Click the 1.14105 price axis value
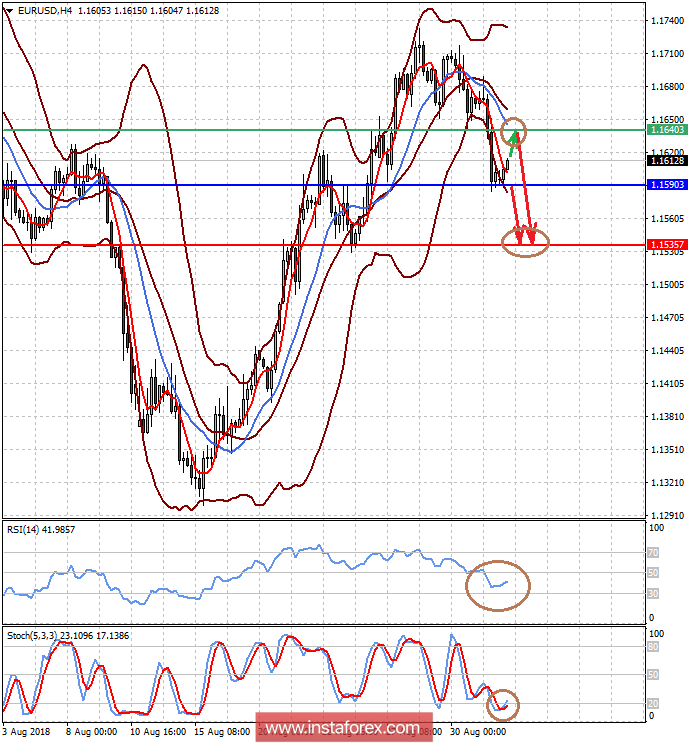This screenshot has height=743, width=688. [x=668, y=383]
